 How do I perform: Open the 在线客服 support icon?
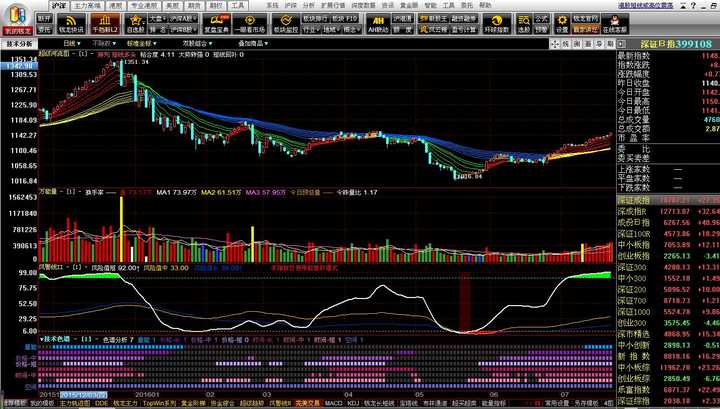click(x=614, y=23)
